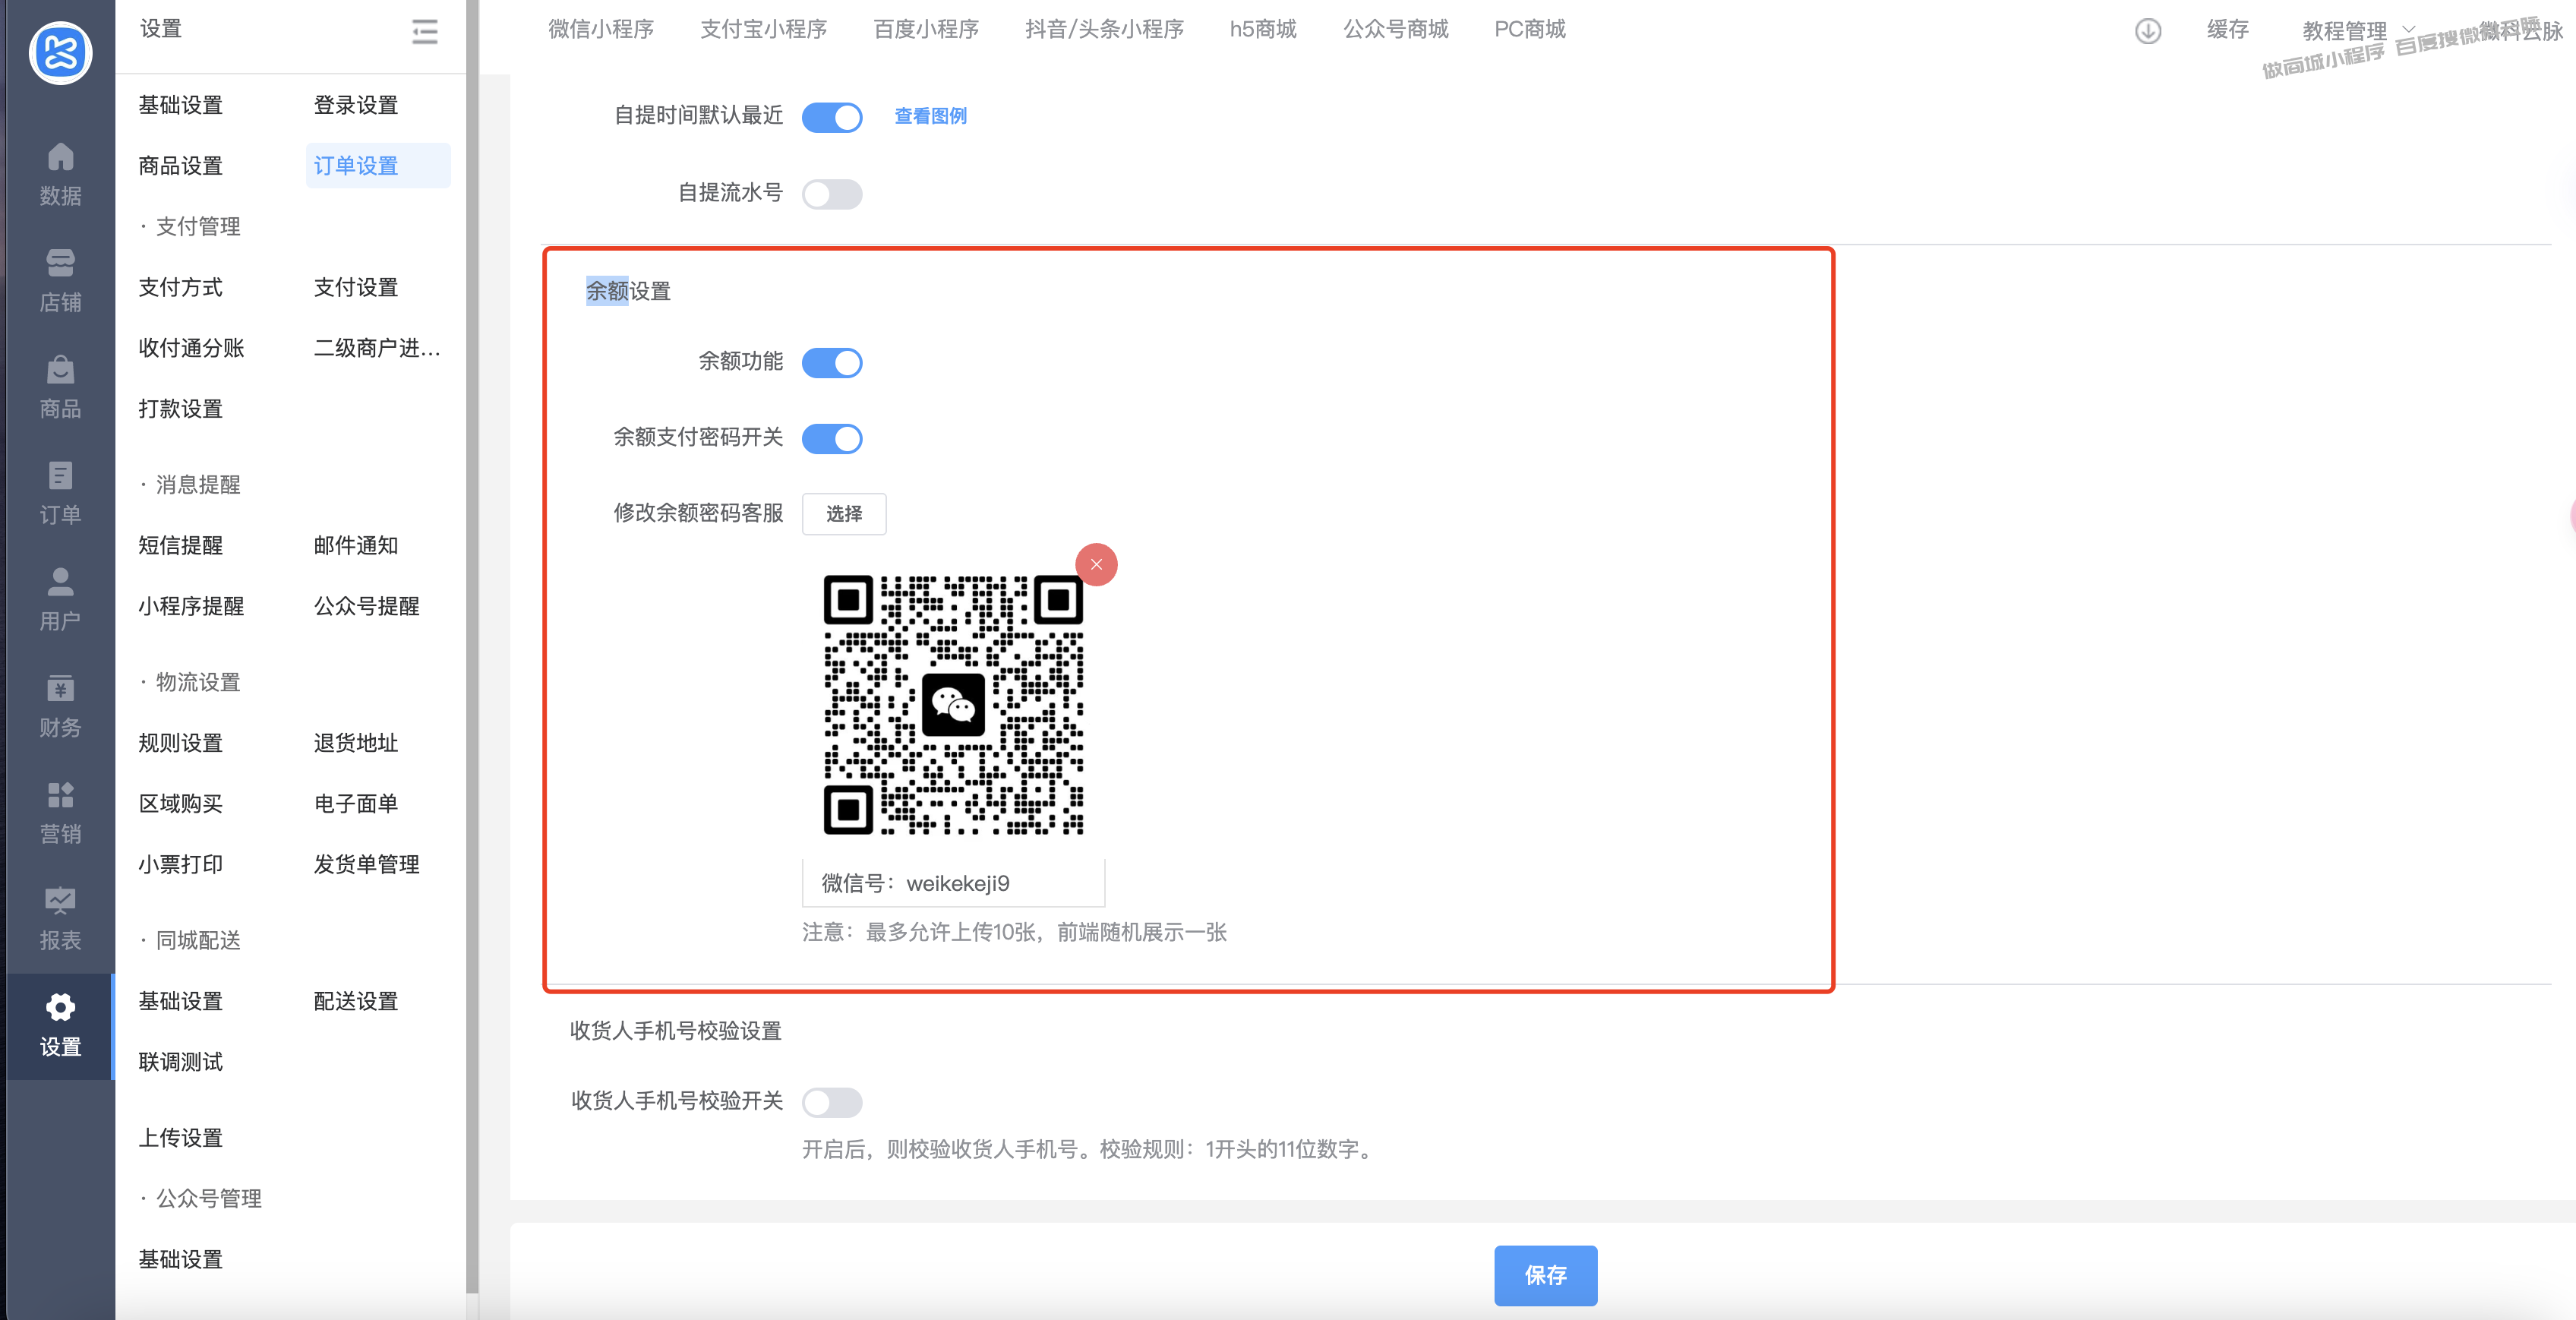The height and width of the screenshot is (1320, 2576).
Task: Open the 查看图例 link
Action: point(930,116)
